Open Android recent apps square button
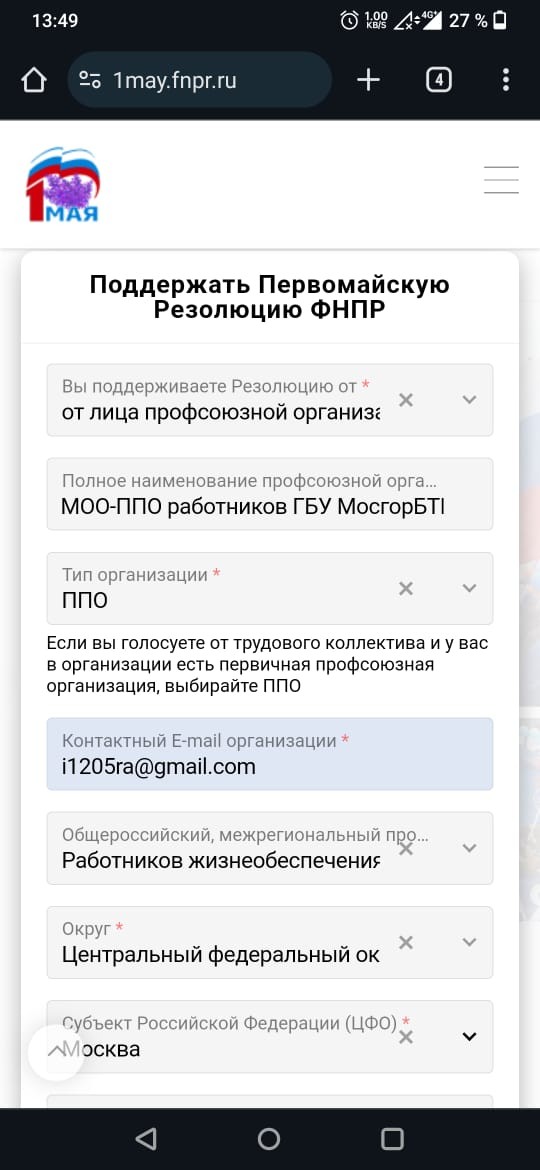The height and width of the screenshot is (1170, 540). (x=392, y=1139)
